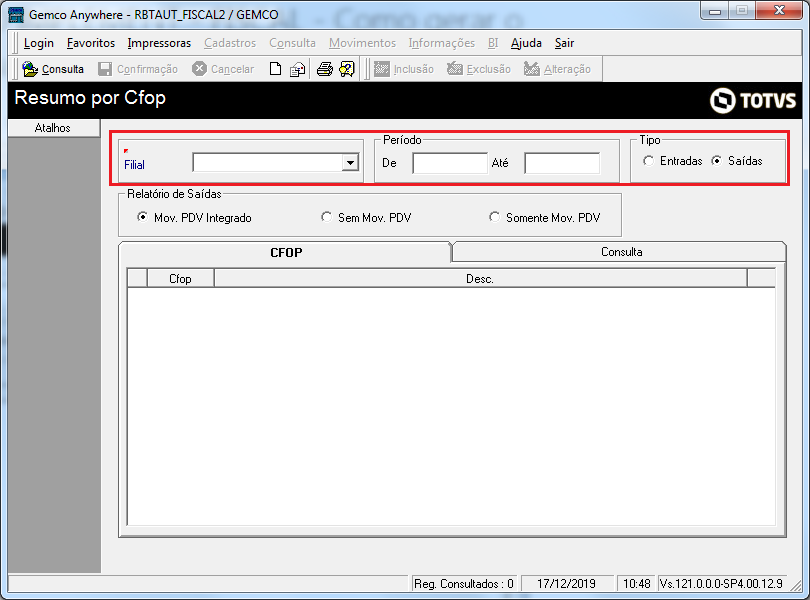Click the 17/12/2019 date in status bar
810x600 pixels.
(x=566, y=584)
